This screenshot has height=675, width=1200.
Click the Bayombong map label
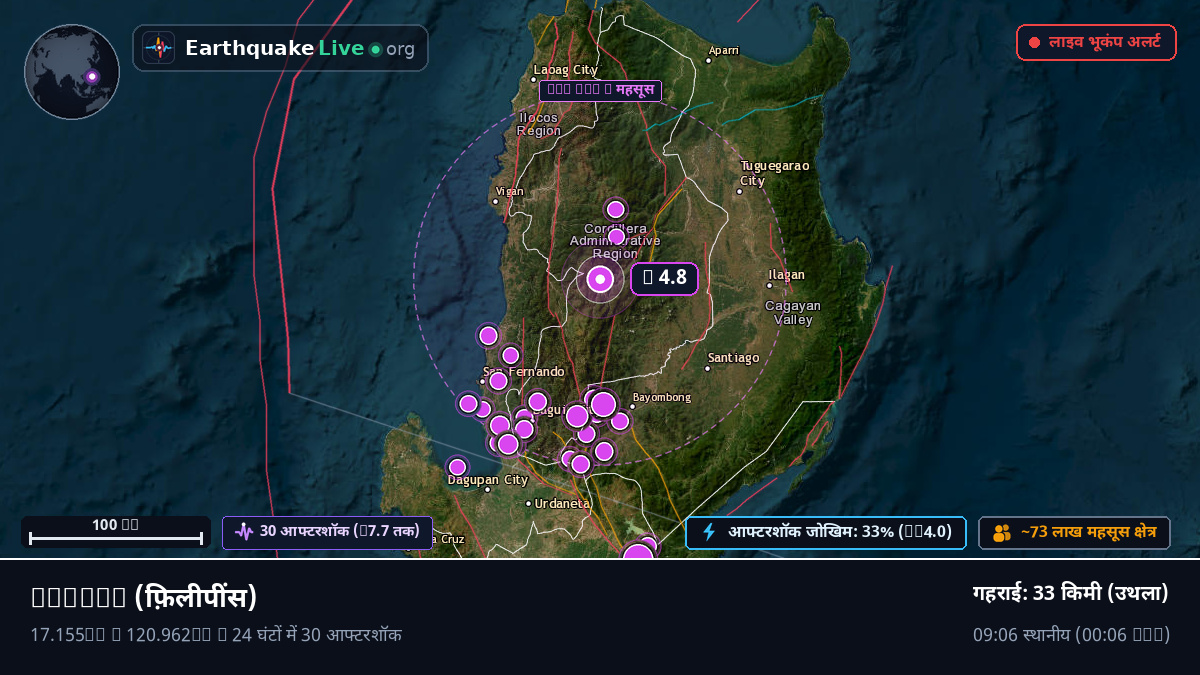661,397
